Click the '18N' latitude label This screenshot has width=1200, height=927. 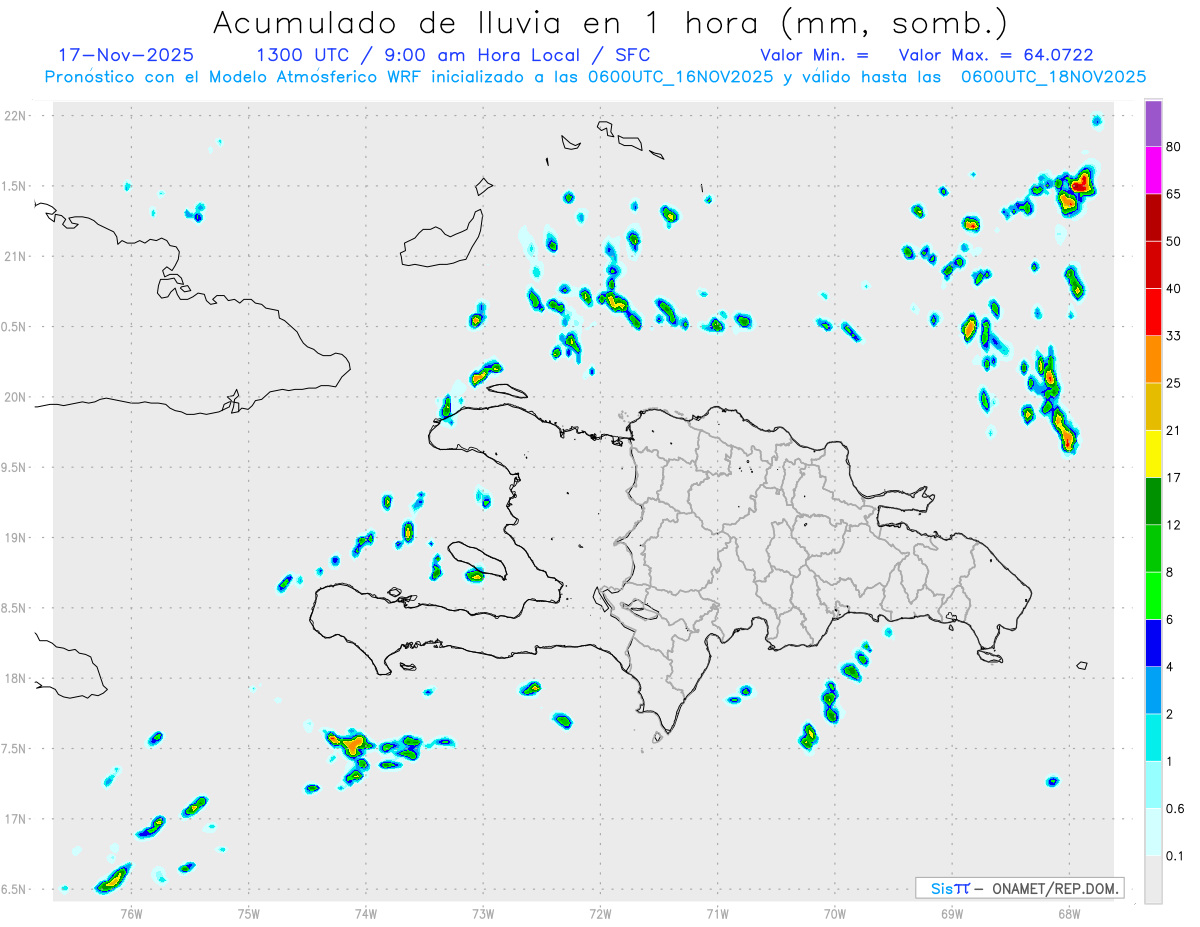click(15, 678)
